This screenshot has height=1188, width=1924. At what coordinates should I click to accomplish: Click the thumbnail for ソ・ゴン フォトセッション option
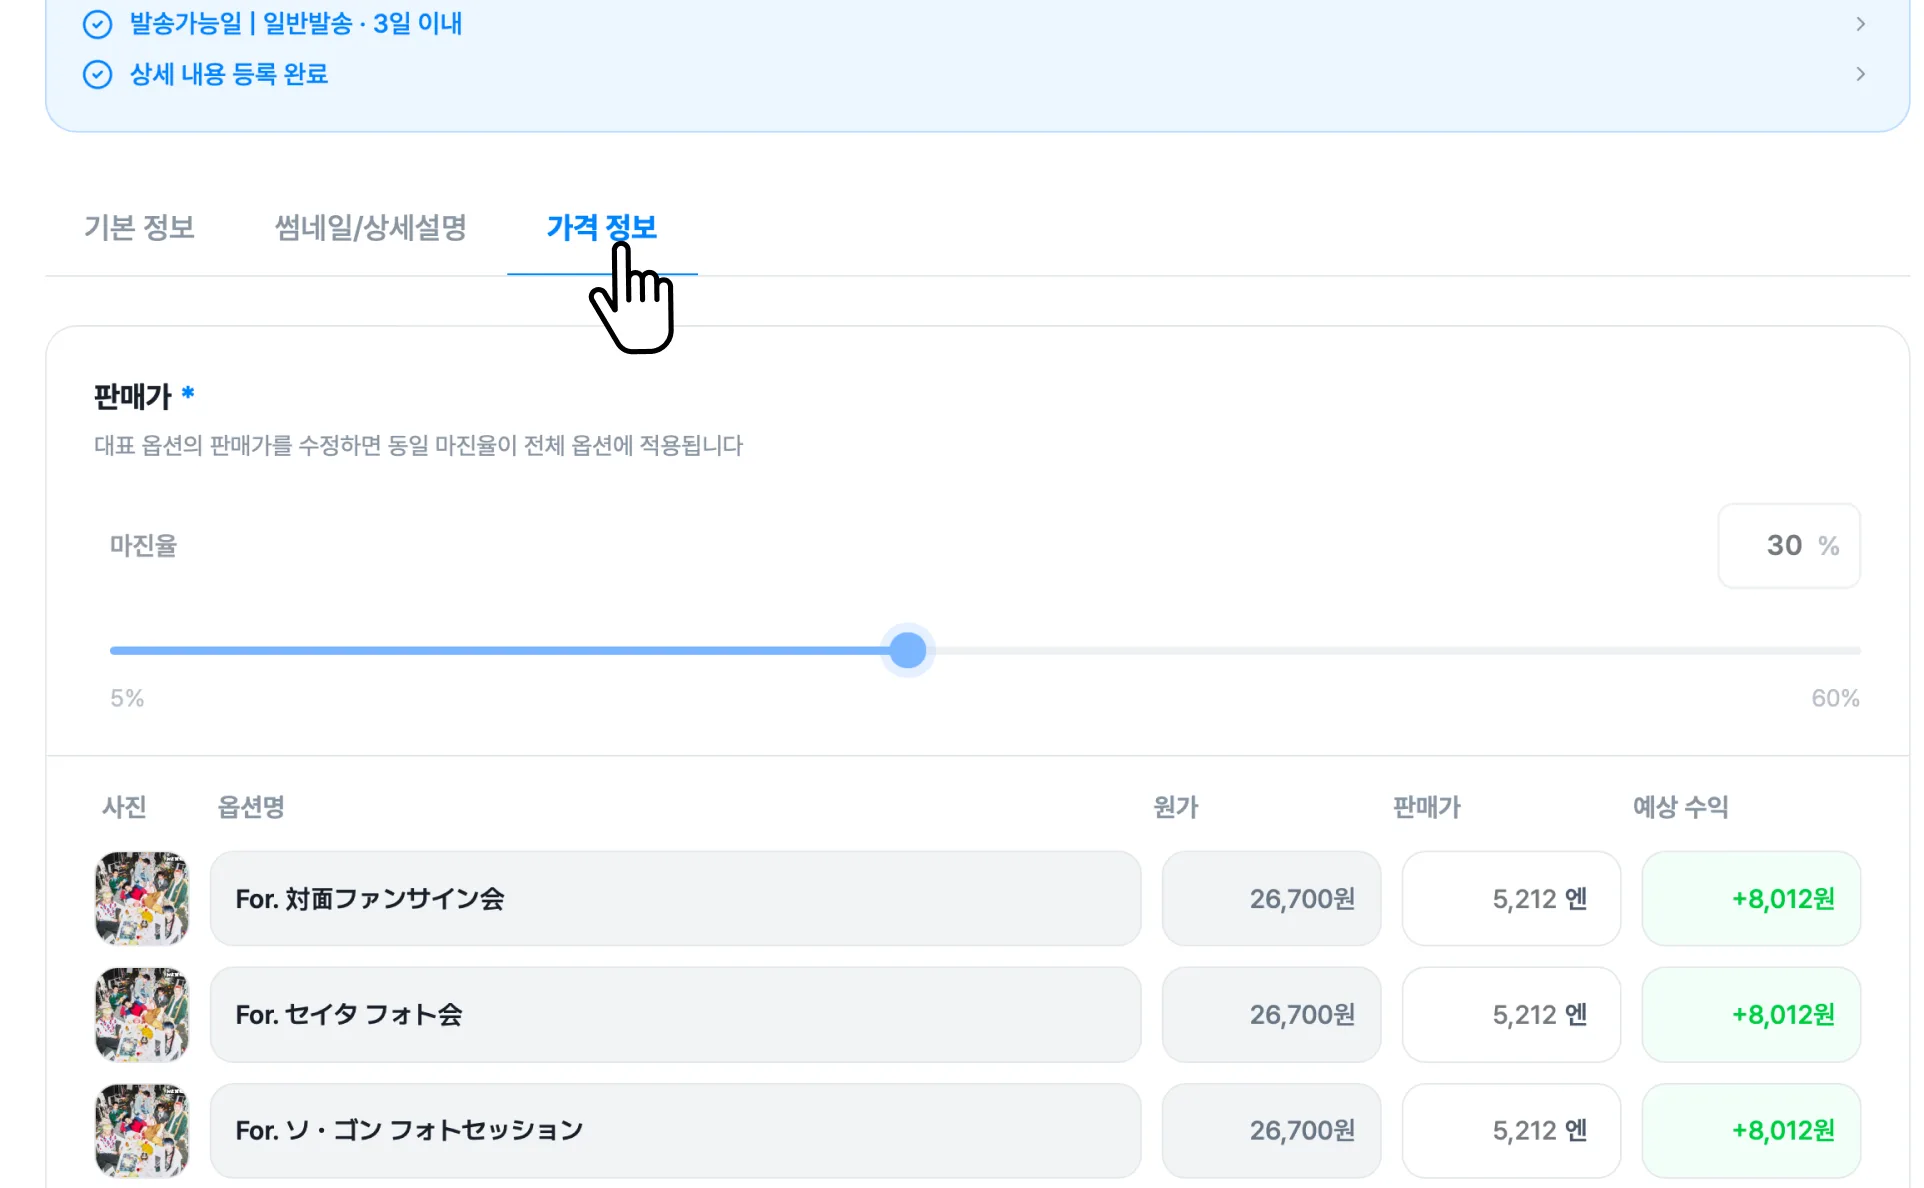142,1130
